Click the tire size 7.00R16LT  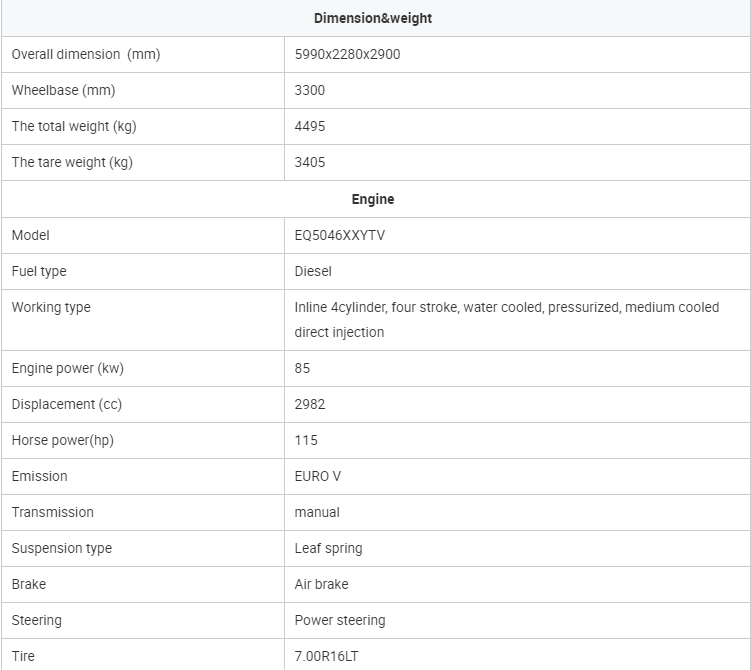[326, 656]
